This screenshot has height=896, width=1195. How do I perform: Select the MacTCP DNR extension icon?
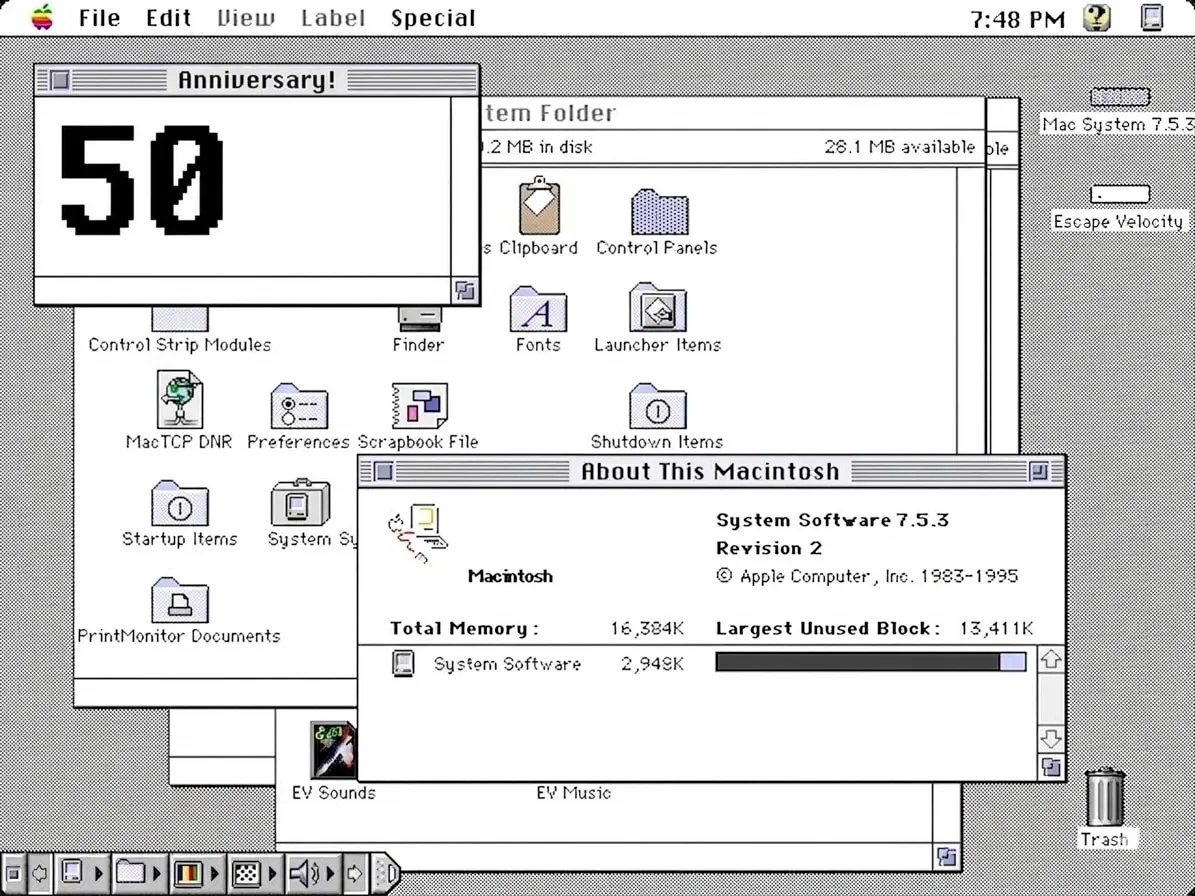(x=179, y=400)
